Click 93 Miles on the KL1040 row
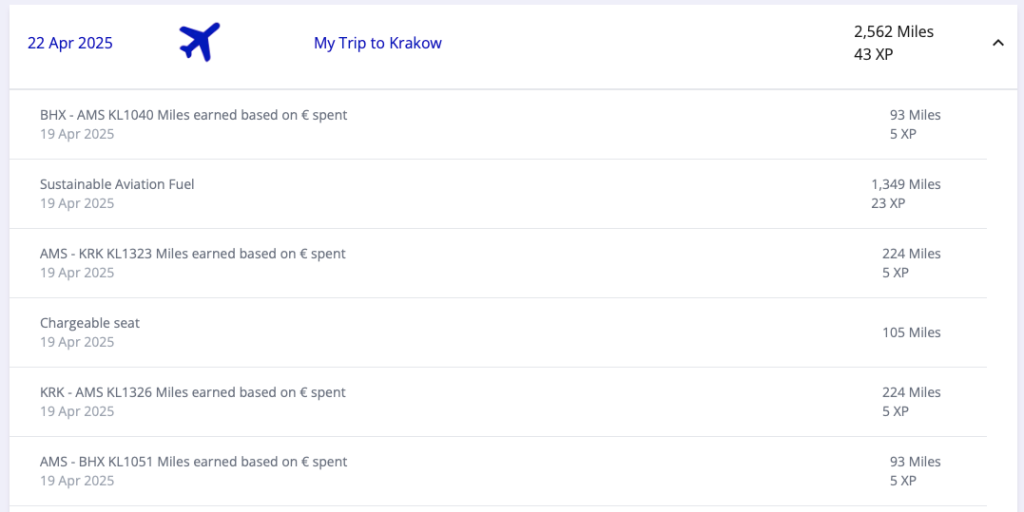 (x=915, y=115)
